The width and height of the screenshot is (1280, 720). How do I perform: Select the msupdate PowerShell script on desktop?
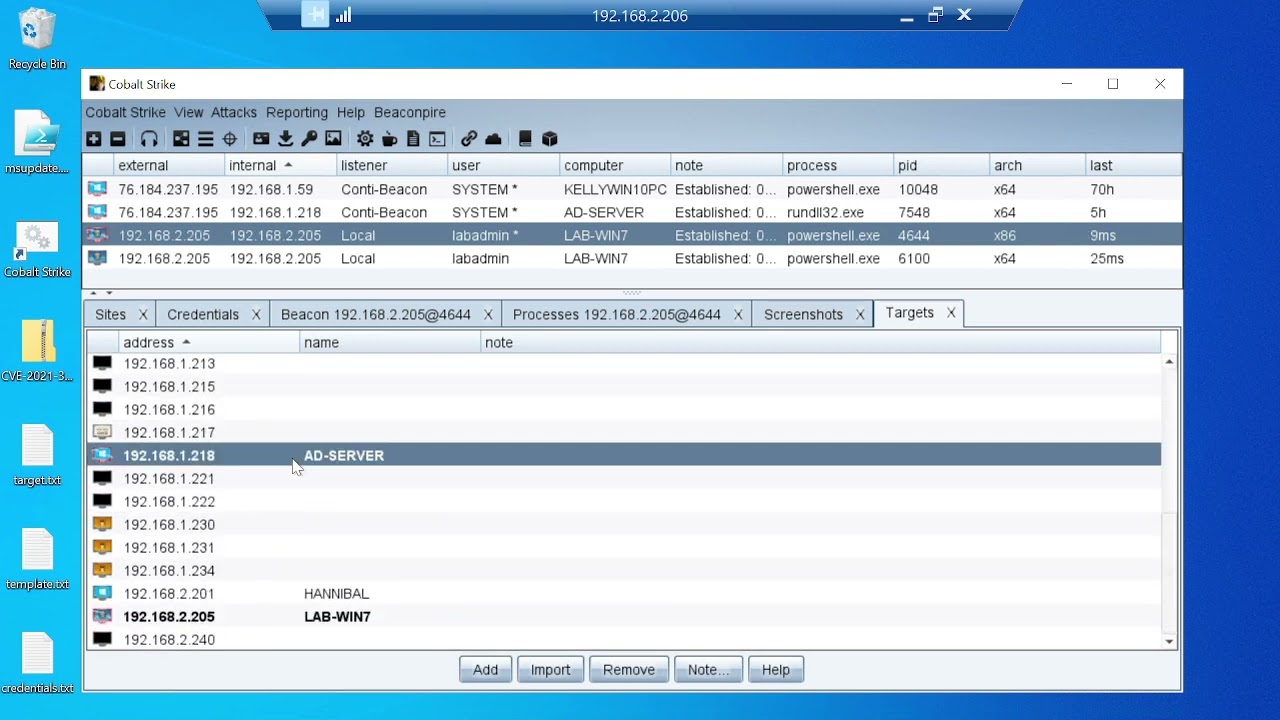pos(37,143)
